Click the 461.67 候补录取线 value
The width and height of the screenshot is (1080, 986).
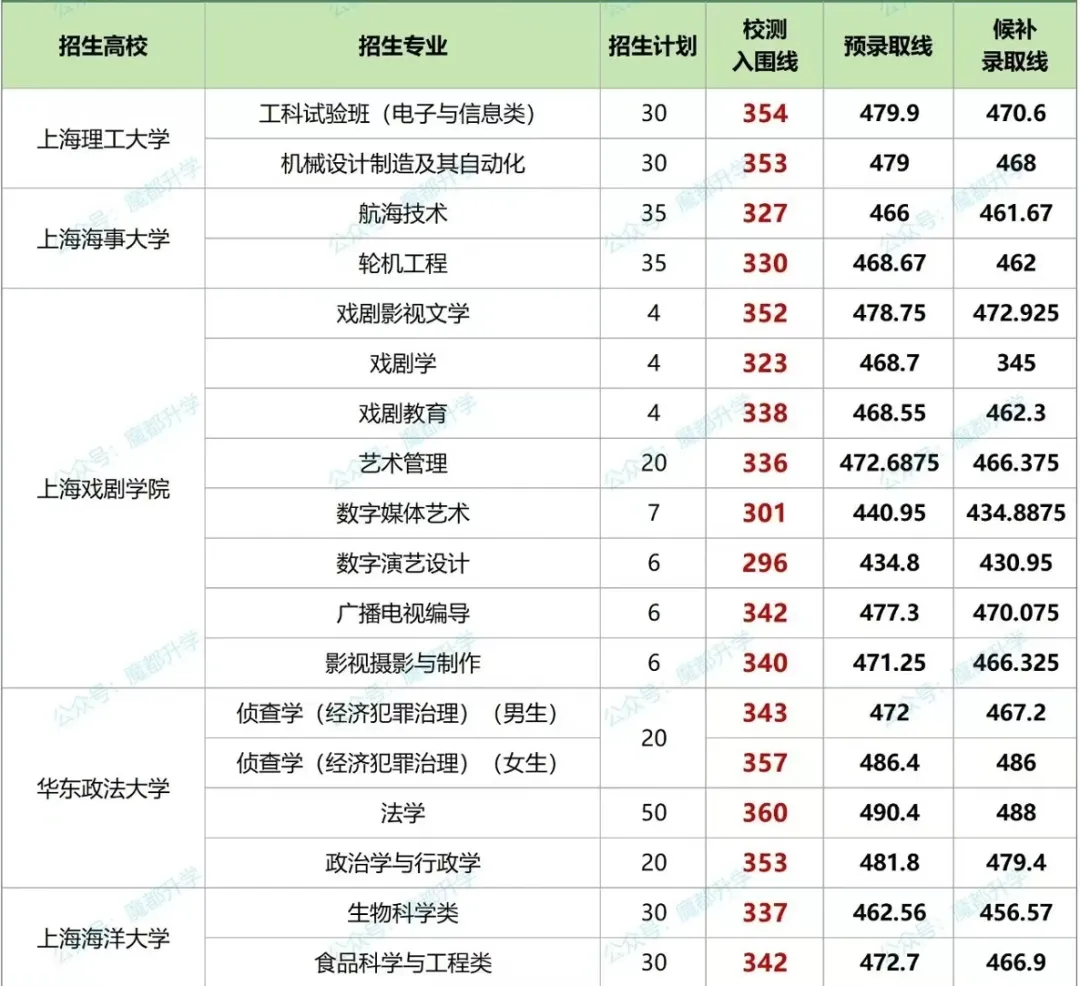(1015, 213)
